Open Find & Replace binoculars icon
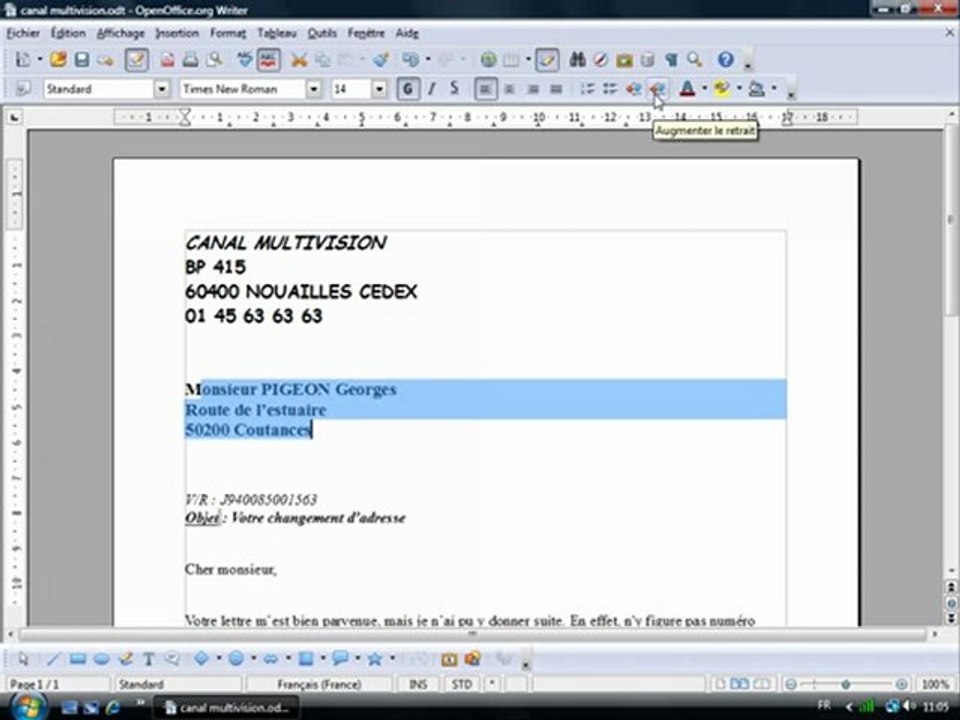This screenshot has height=720, width=960. click(577, 59)
